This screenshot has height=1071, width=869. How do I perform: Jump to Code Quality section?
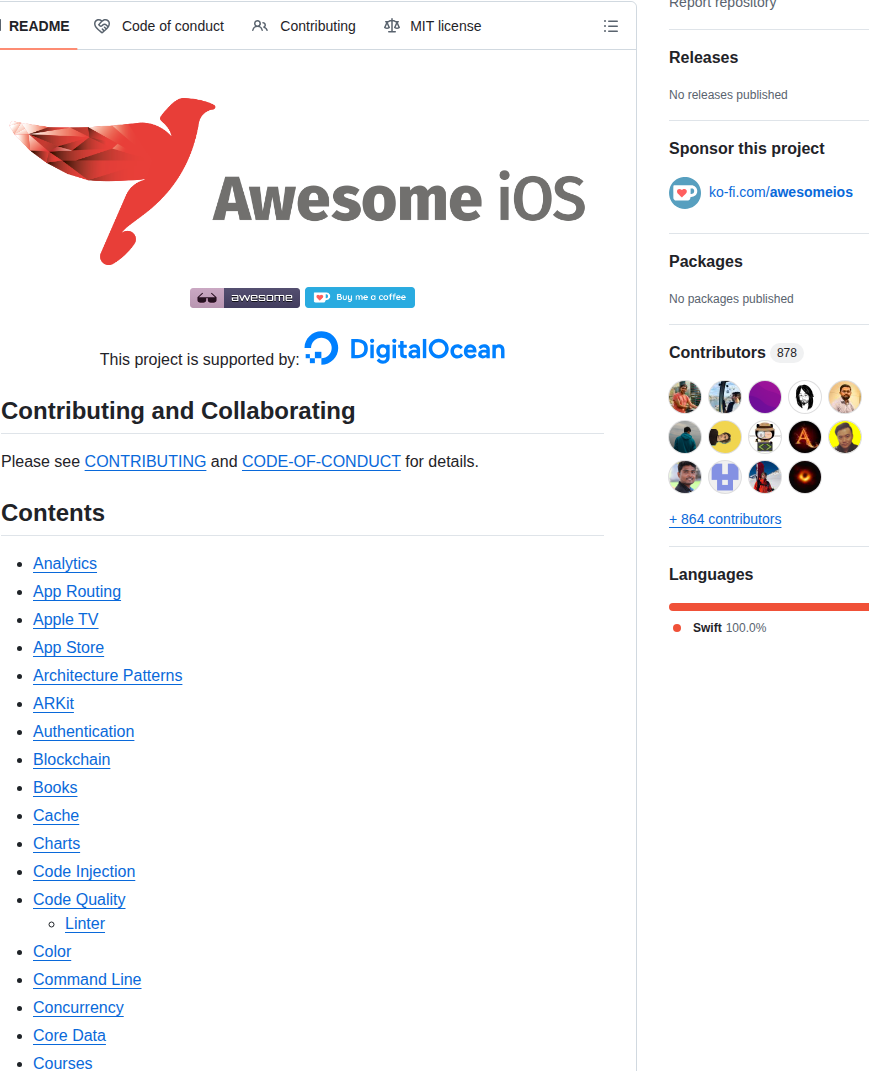click(79, 900)
